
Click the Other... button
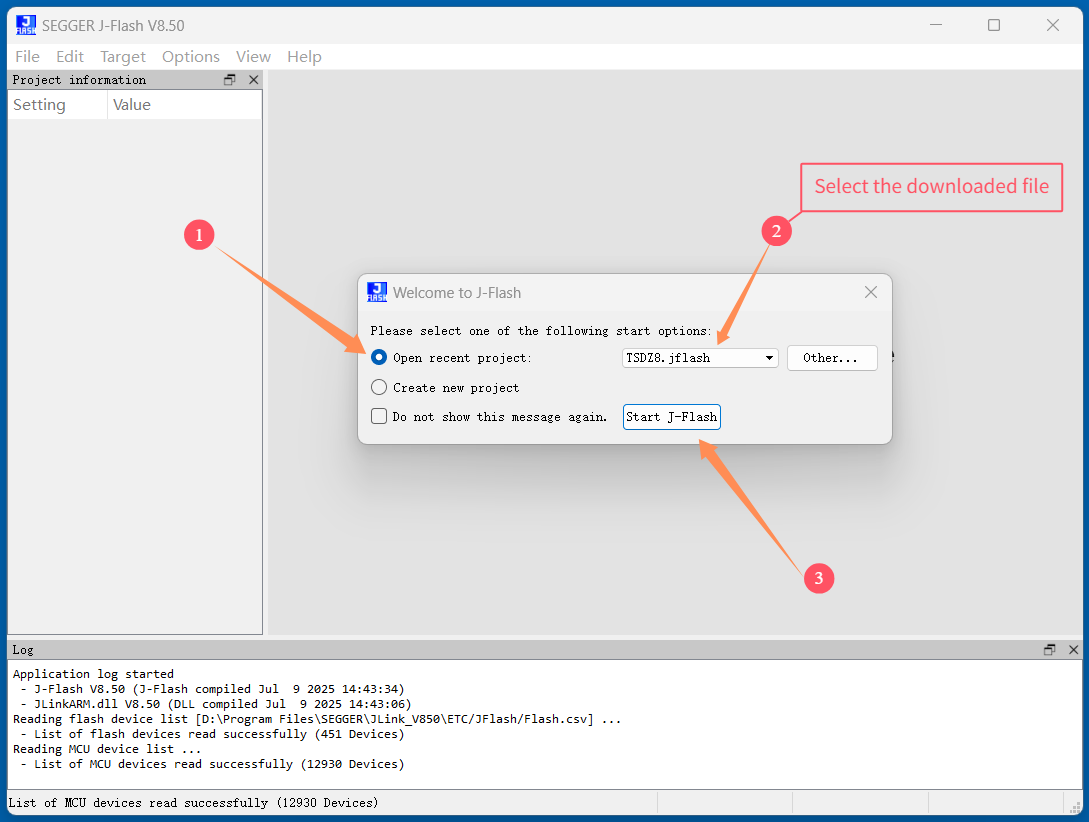tap(831, 358)
